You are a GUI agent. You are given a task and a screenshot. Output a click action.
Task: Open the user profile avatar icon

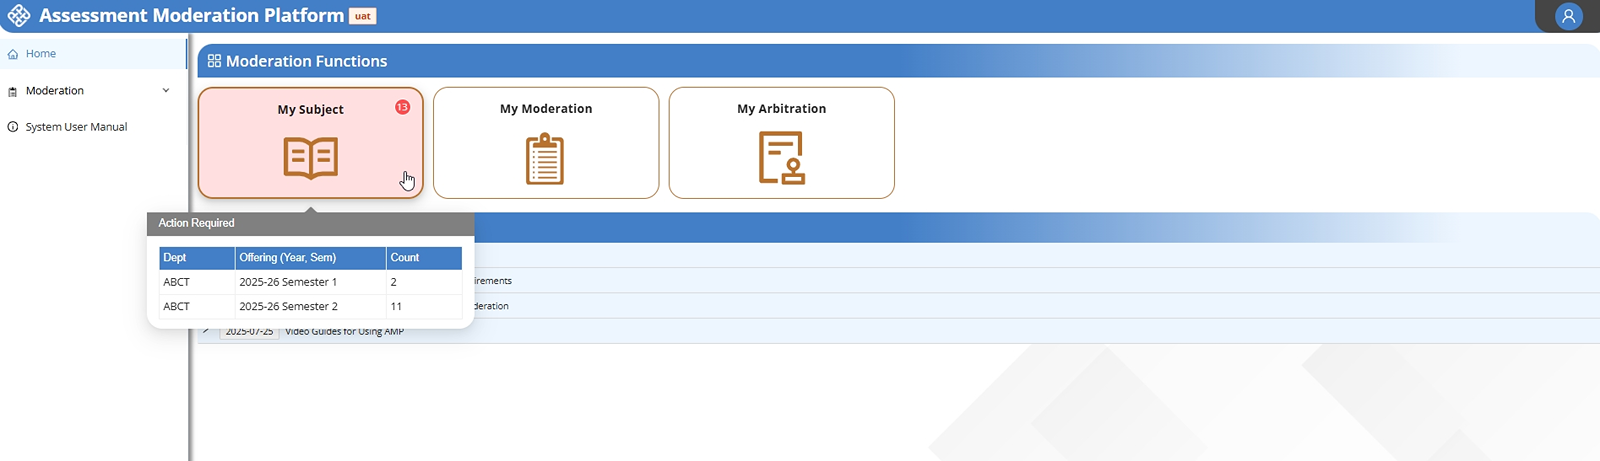tap(1569, 16)
